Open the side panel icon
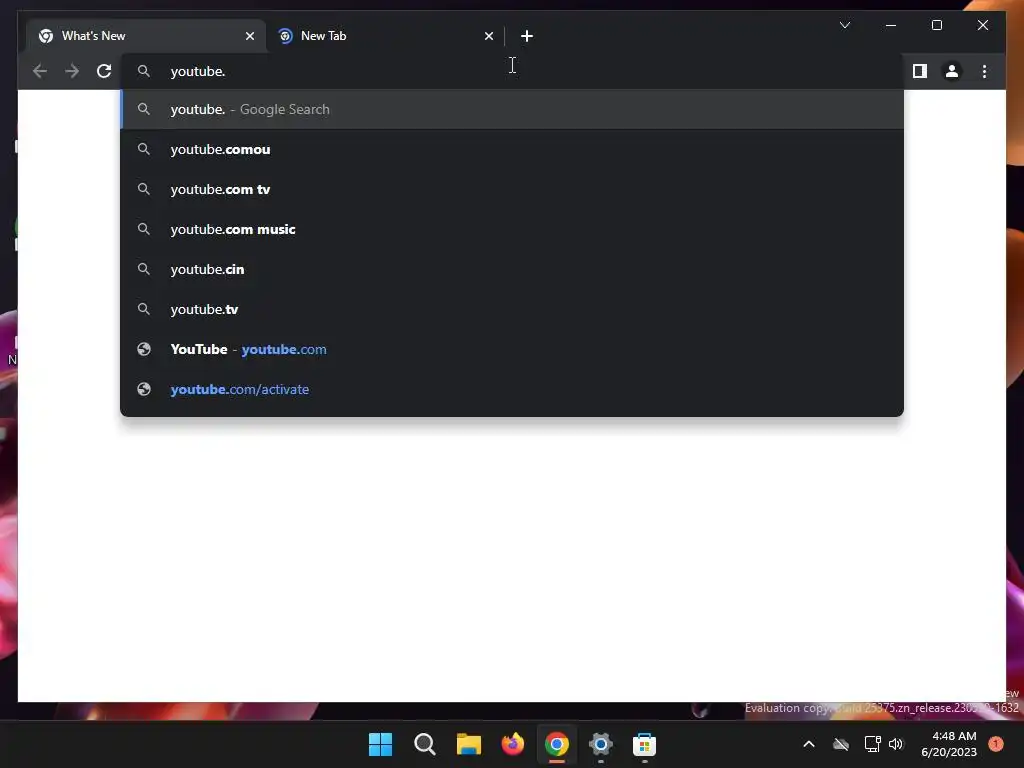 920,71
